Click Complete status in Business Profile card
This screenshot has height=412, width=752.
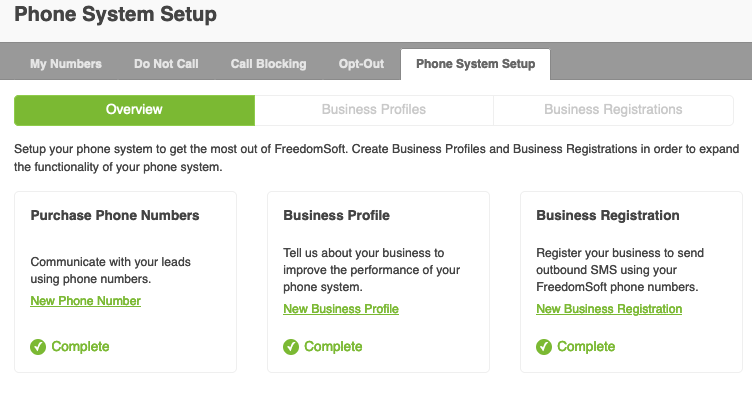coord(333,347)
